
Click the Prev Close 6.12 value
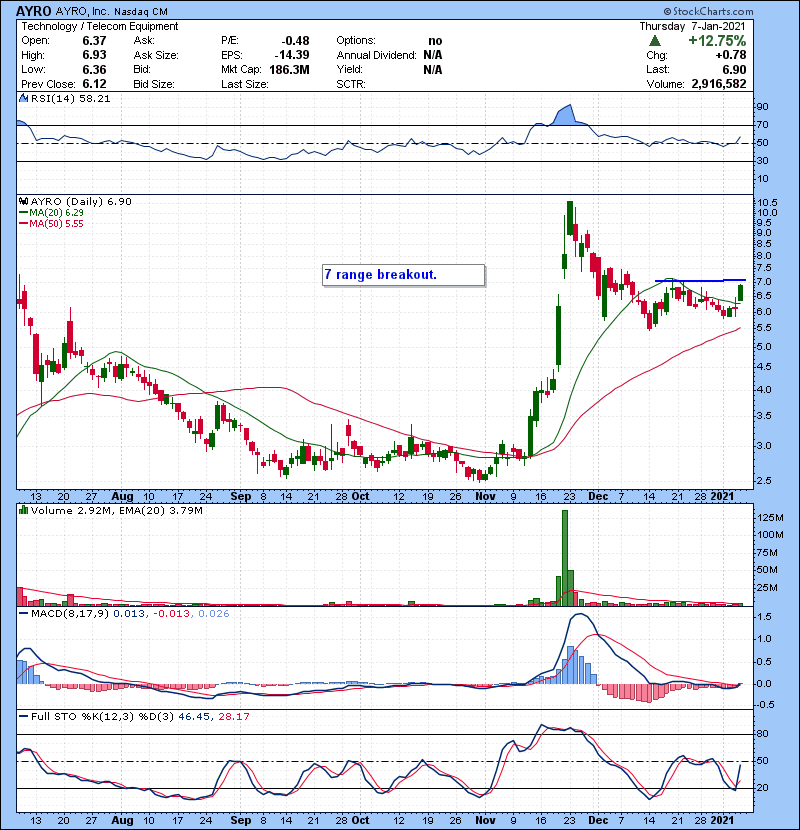(x=94, y=84)
